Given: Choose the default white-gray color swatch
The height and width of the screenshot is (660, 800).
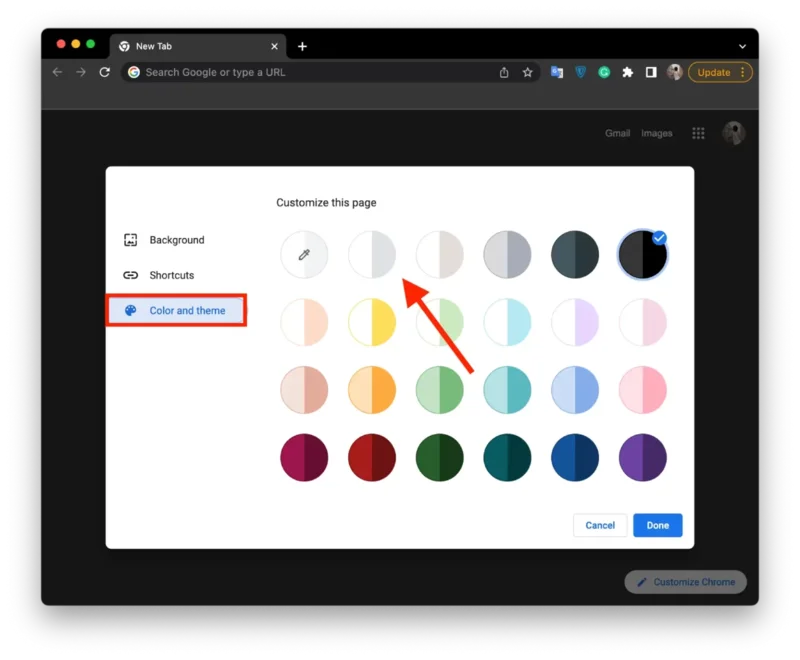Looking at the screenshot, I should point(372,255).
